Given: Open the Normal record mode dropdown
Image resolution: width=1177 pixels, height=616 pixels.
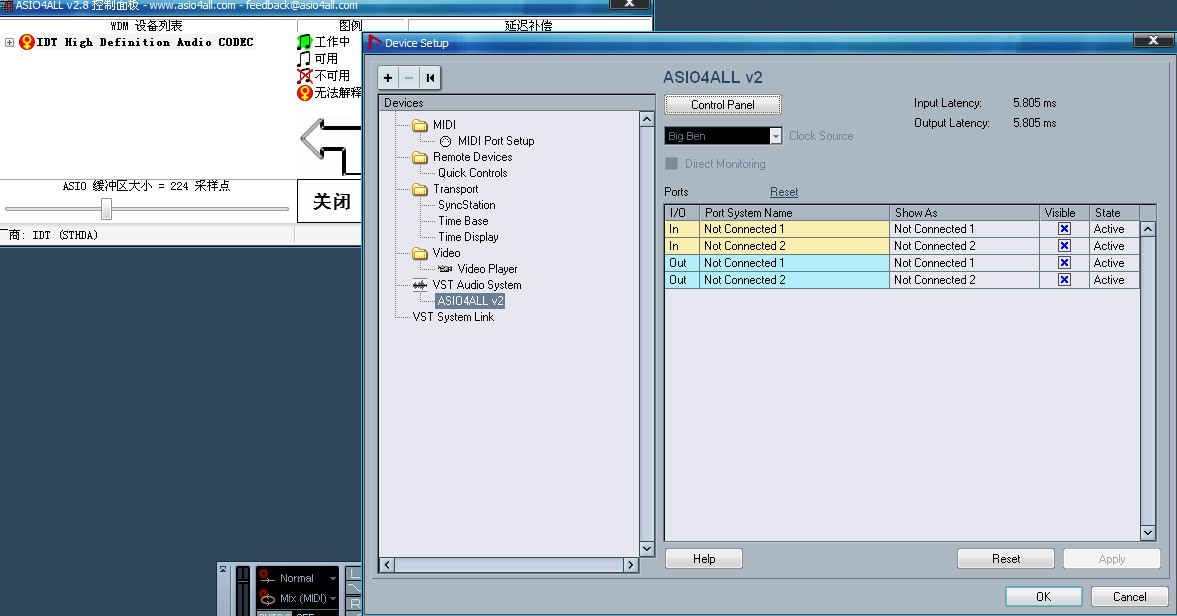Looking at the screenshot, I should [x=333, y=578].
